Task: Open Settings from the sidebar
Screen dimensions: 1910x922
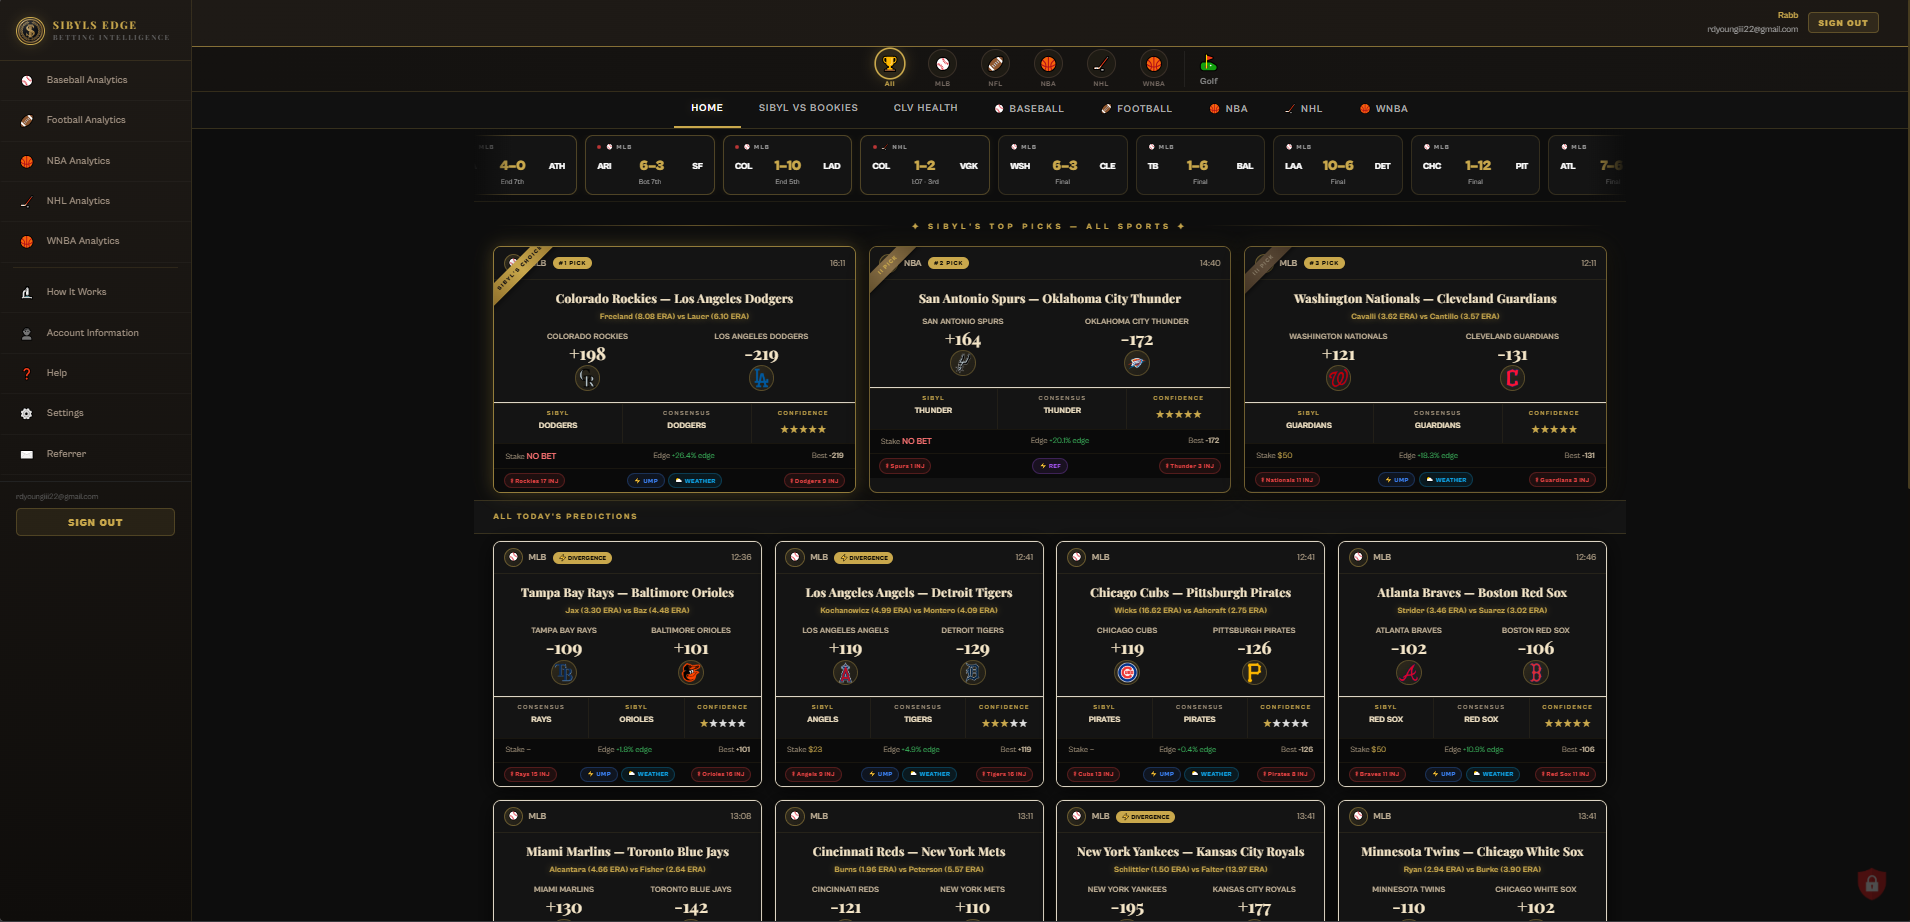Action: (x=96, y=413)
